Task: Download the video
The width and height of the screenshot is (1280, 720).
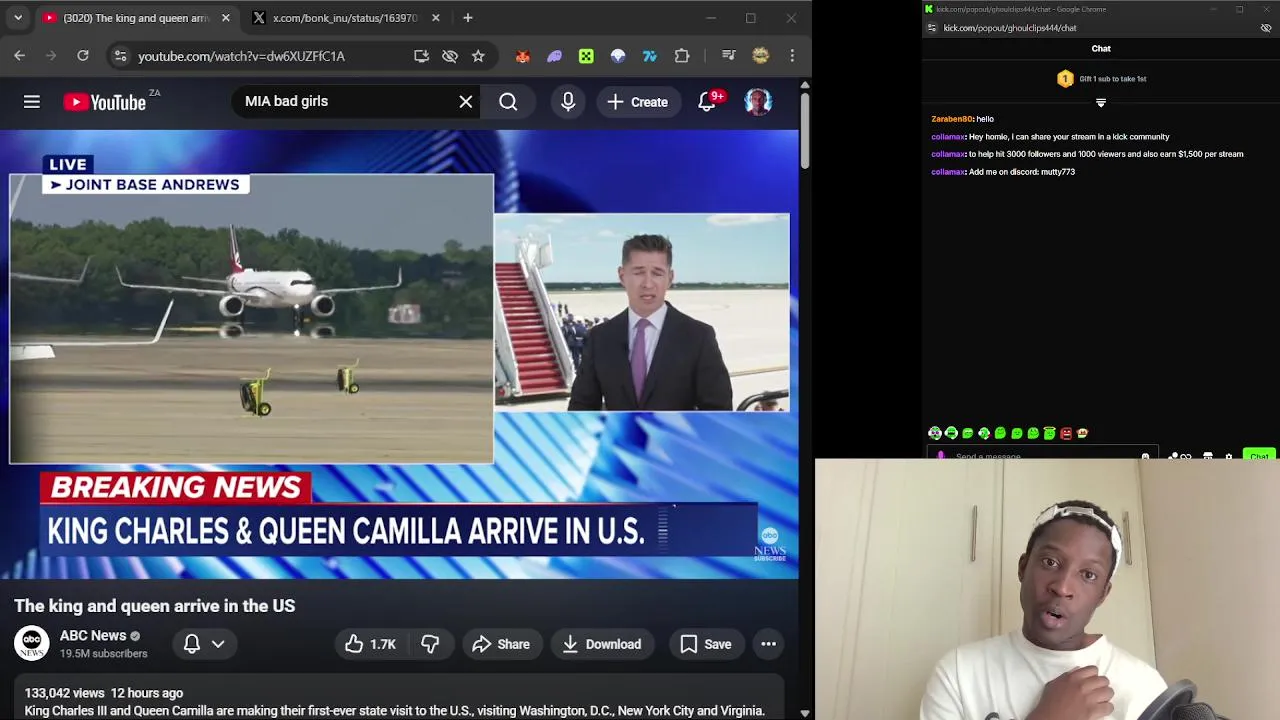Action: click(x=602, y=644)
